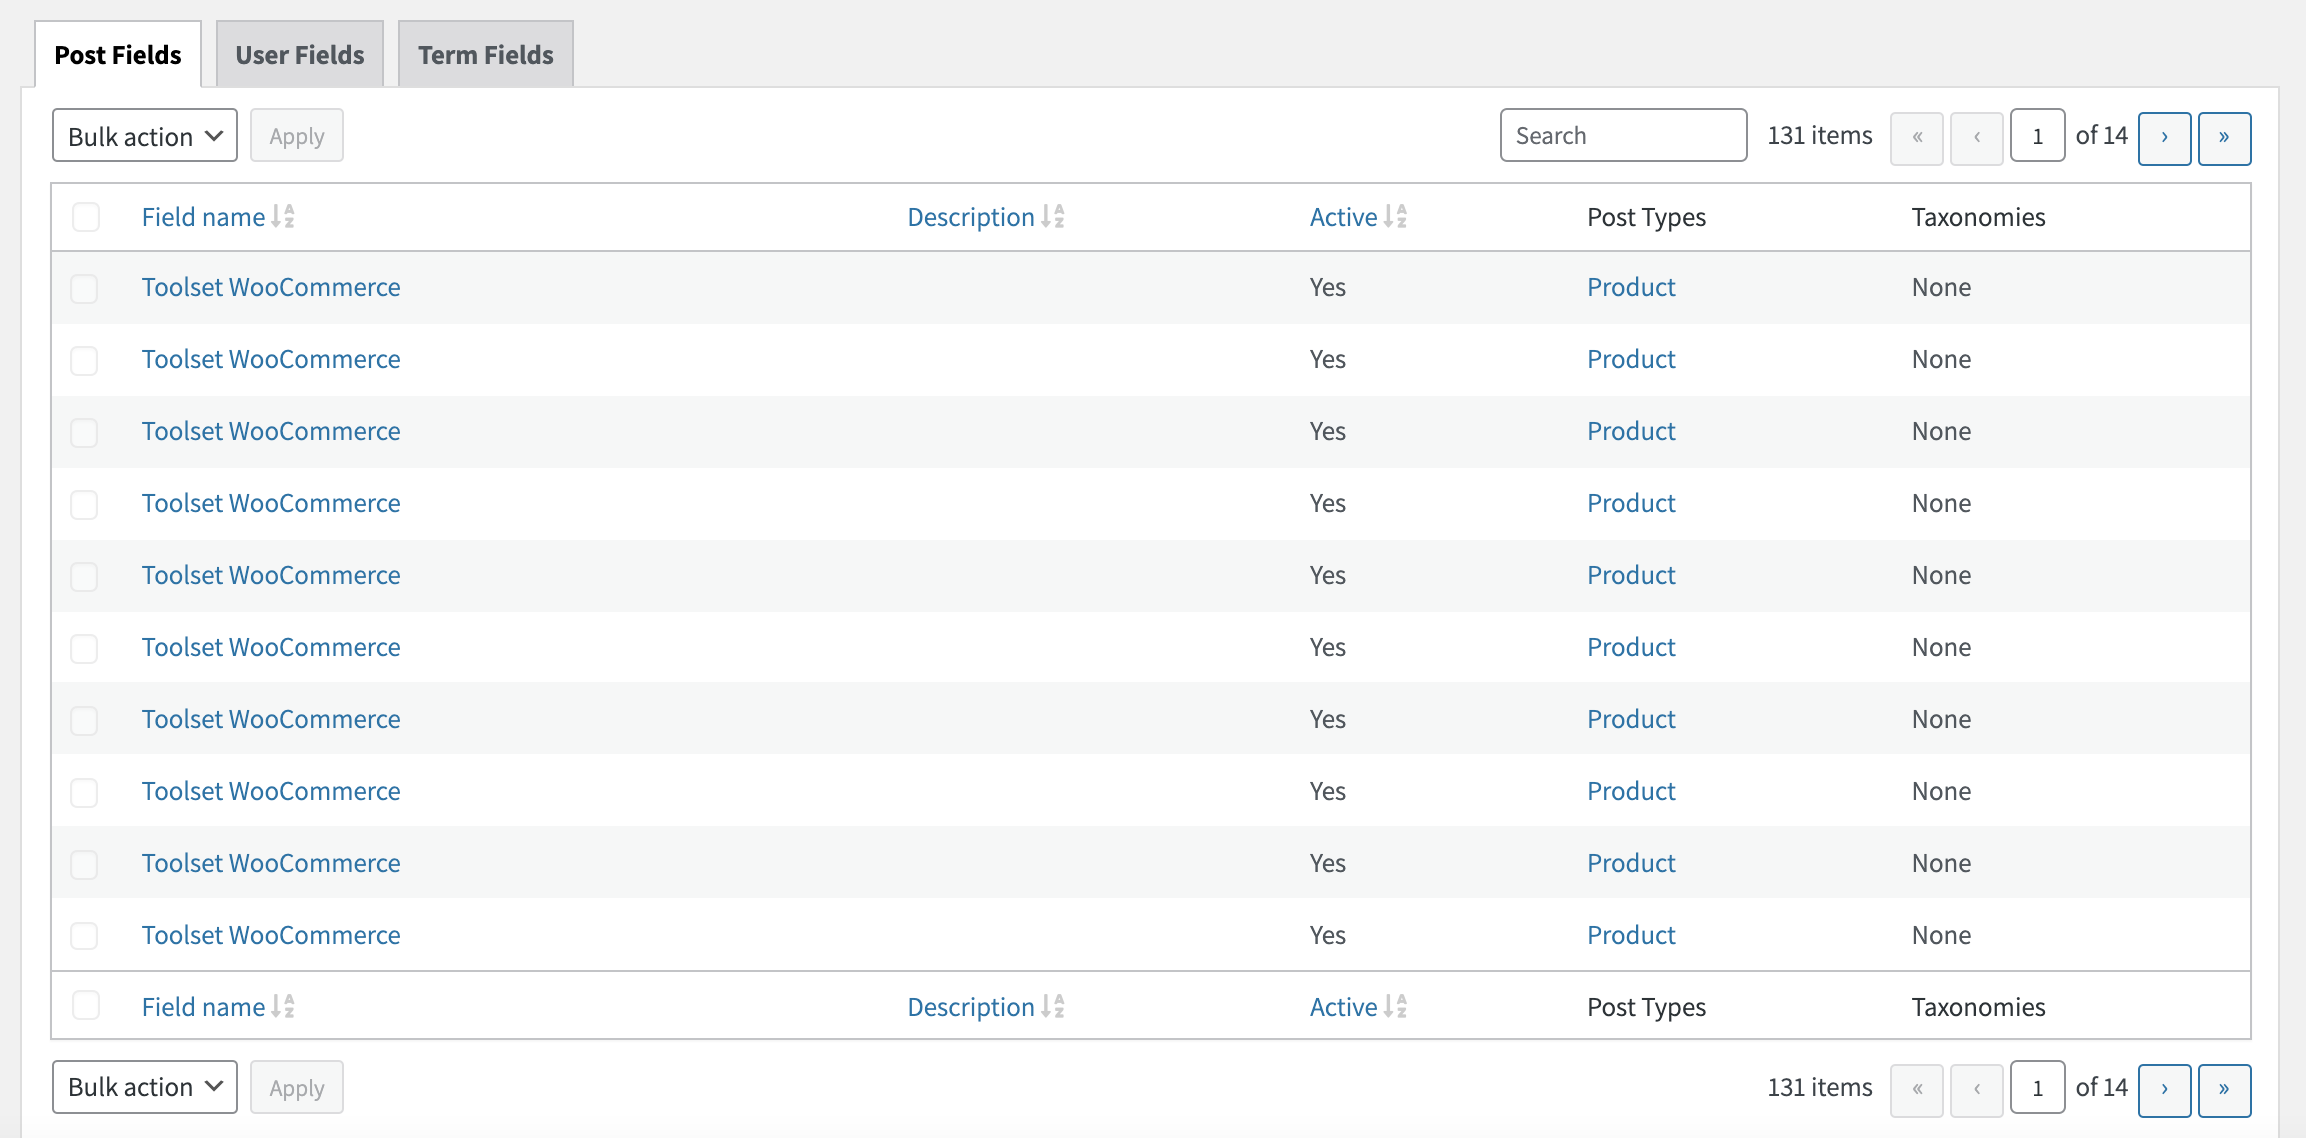Click the '131 items' count above the table
2306x1138 pixels.
click(x=1820, y=136)
